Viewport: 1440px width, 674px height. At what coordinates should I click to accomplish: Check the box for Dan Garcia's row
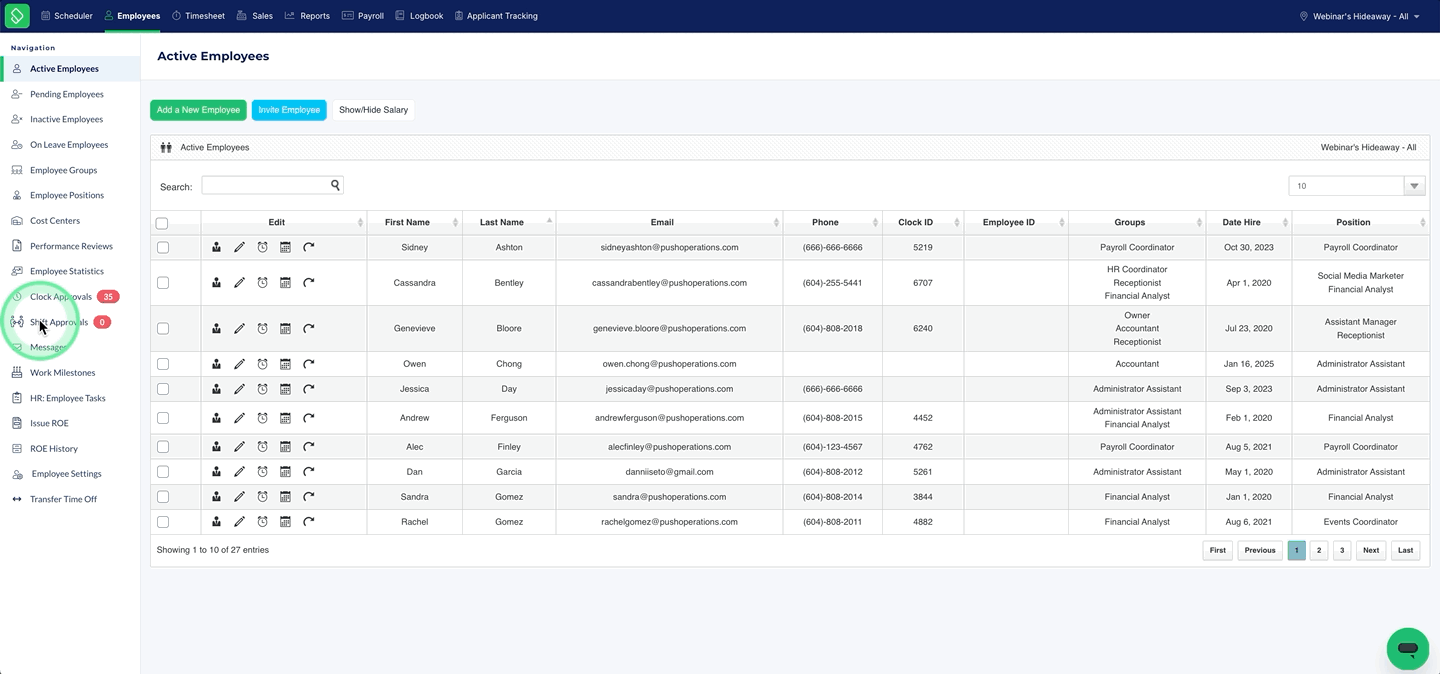point(163,472)
